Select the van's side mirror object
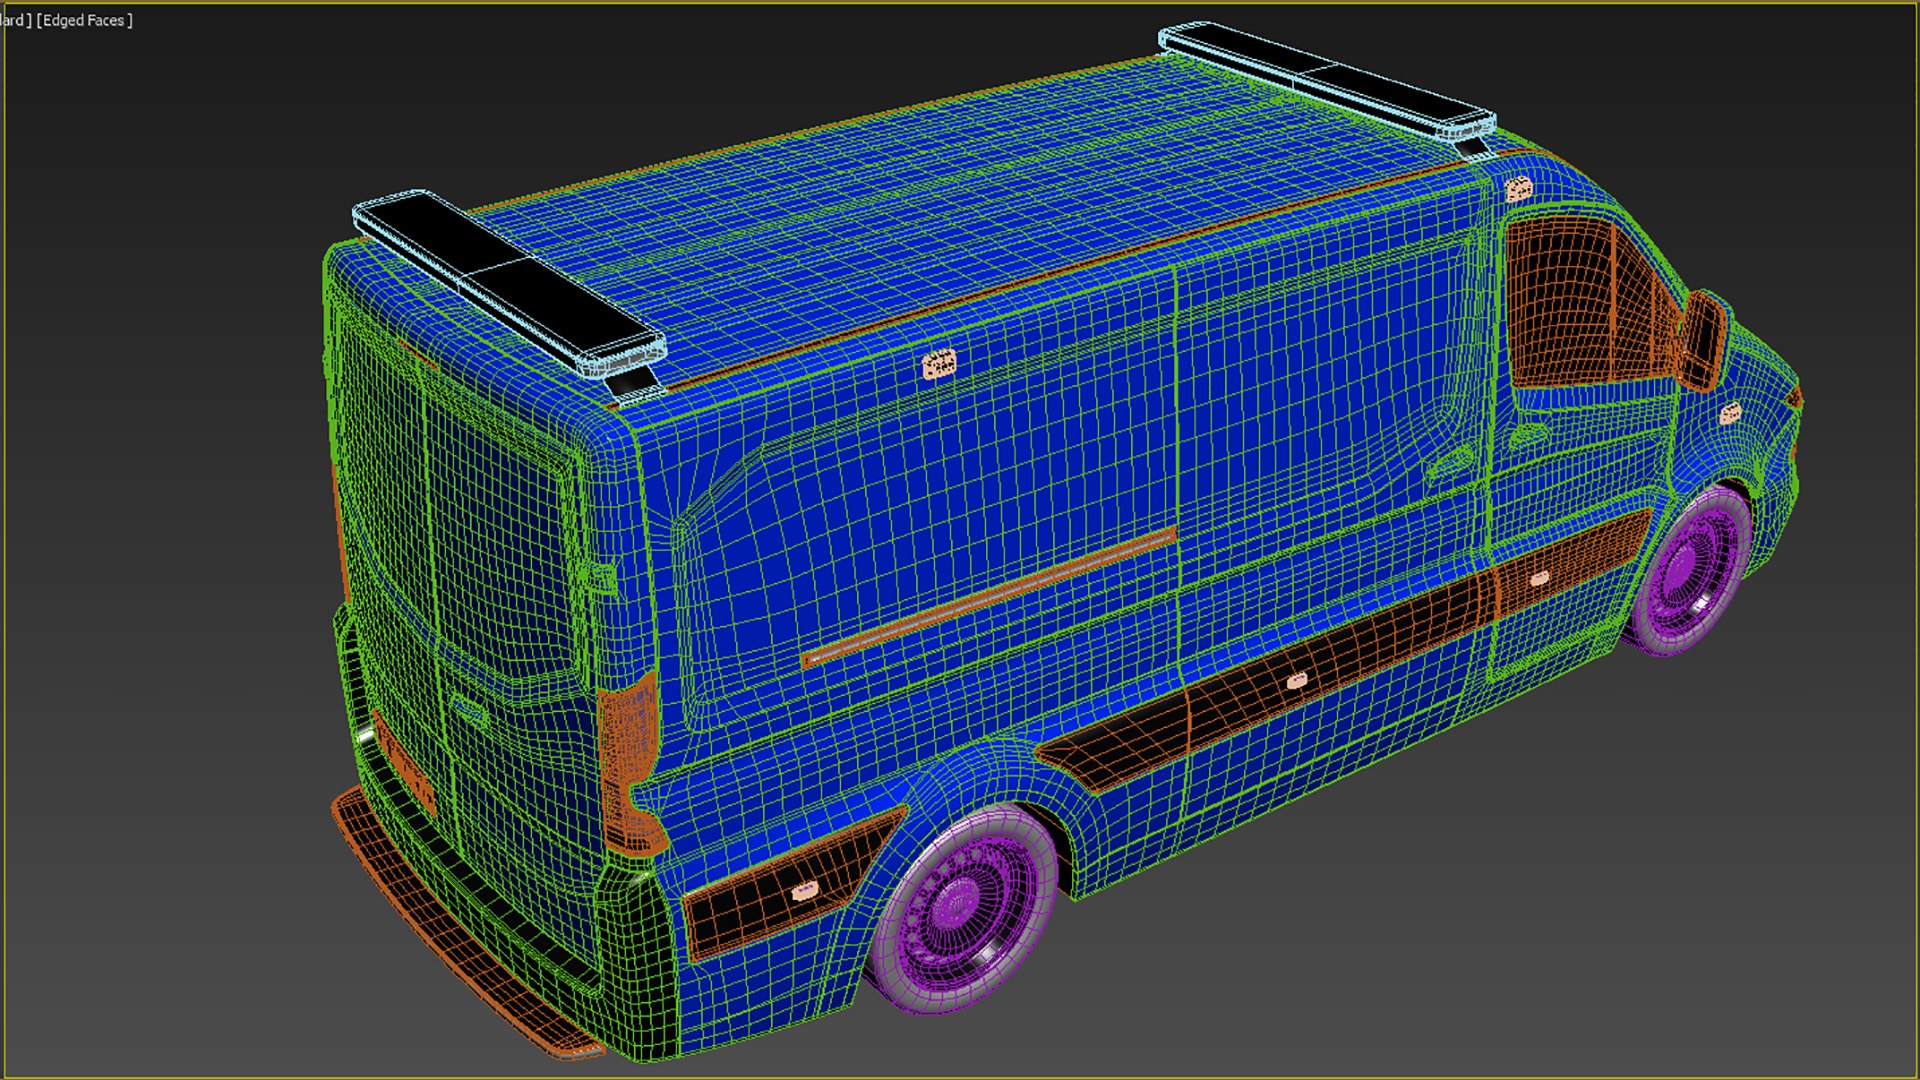The image size is (1920, 1080). 1705,340
